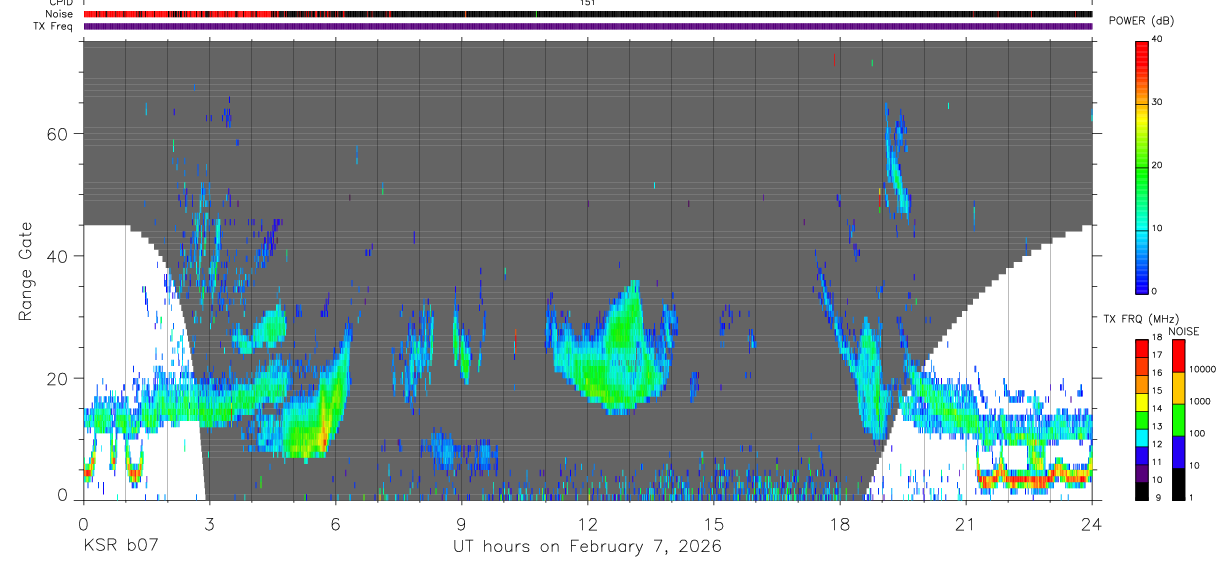Click the "18" tick on UT hours axis
1228x567 pixels.
click(840, 523)
